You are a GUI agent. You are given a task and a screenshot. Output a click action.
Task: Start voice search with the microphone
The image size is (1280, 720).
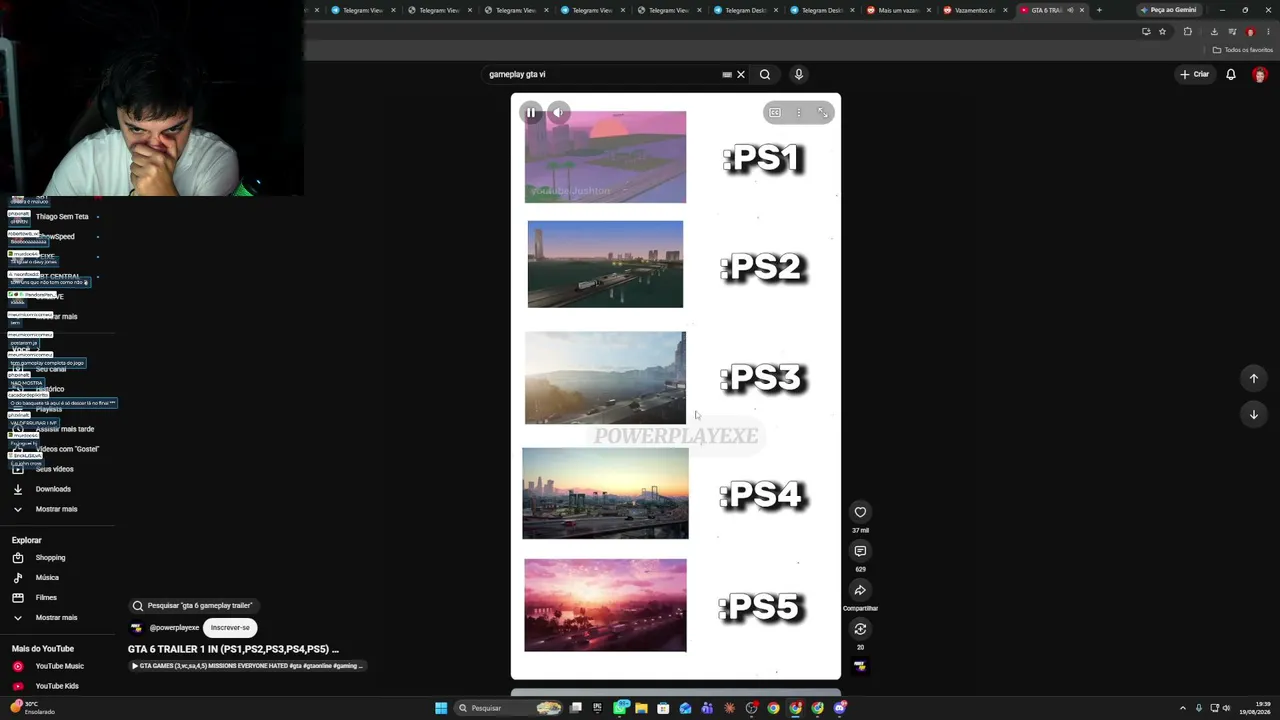click(798, 74)
